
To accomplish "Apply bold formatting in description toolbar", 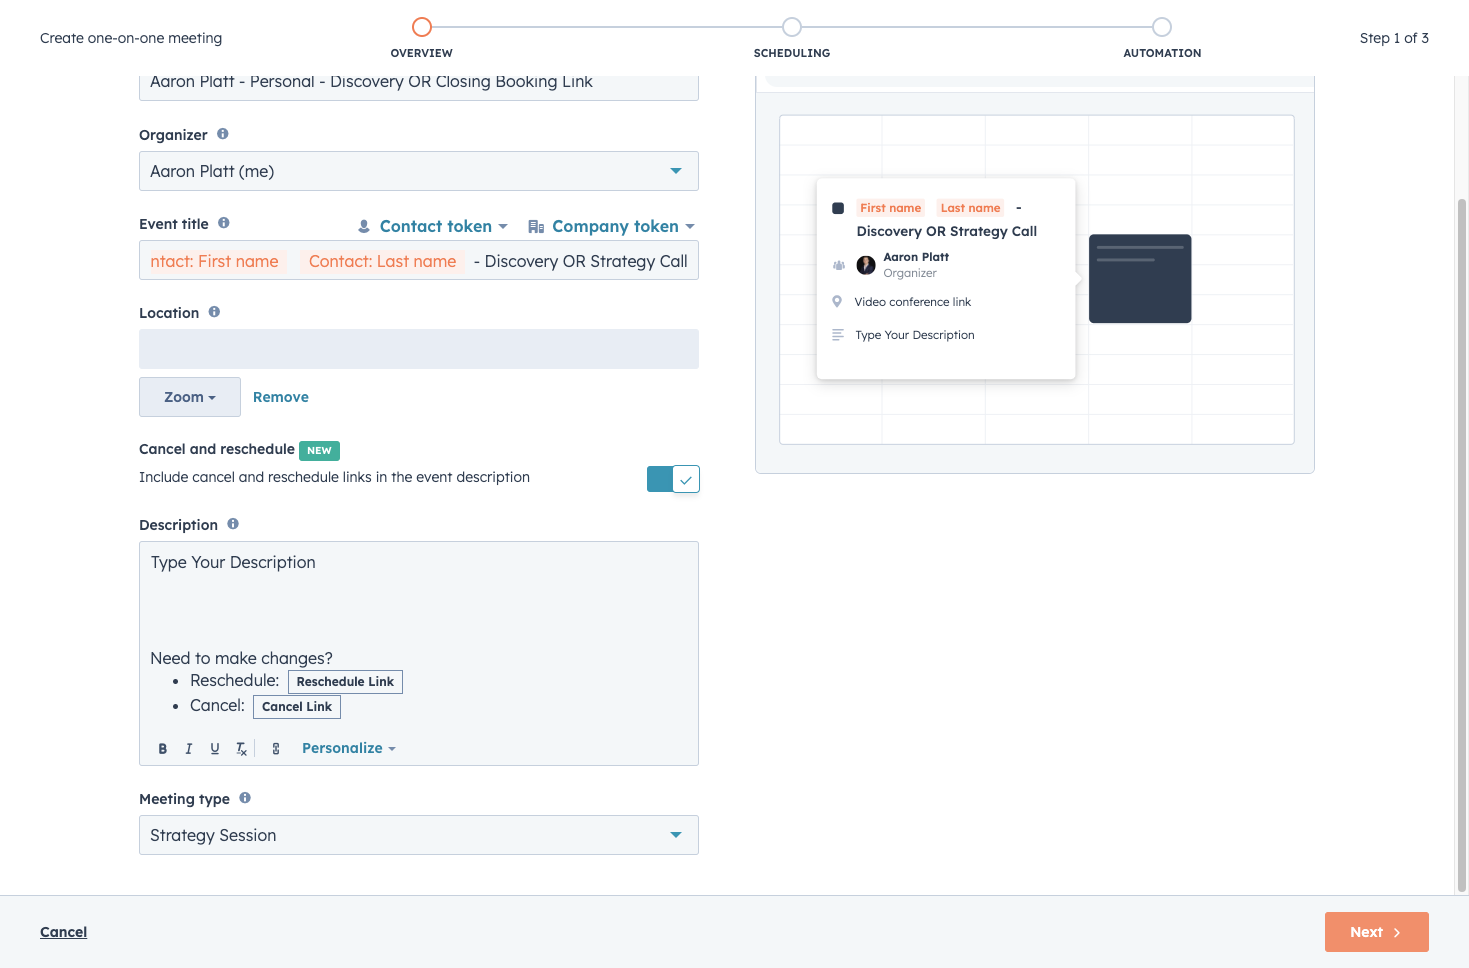I will pyautogui.click(x=163, y=749).
